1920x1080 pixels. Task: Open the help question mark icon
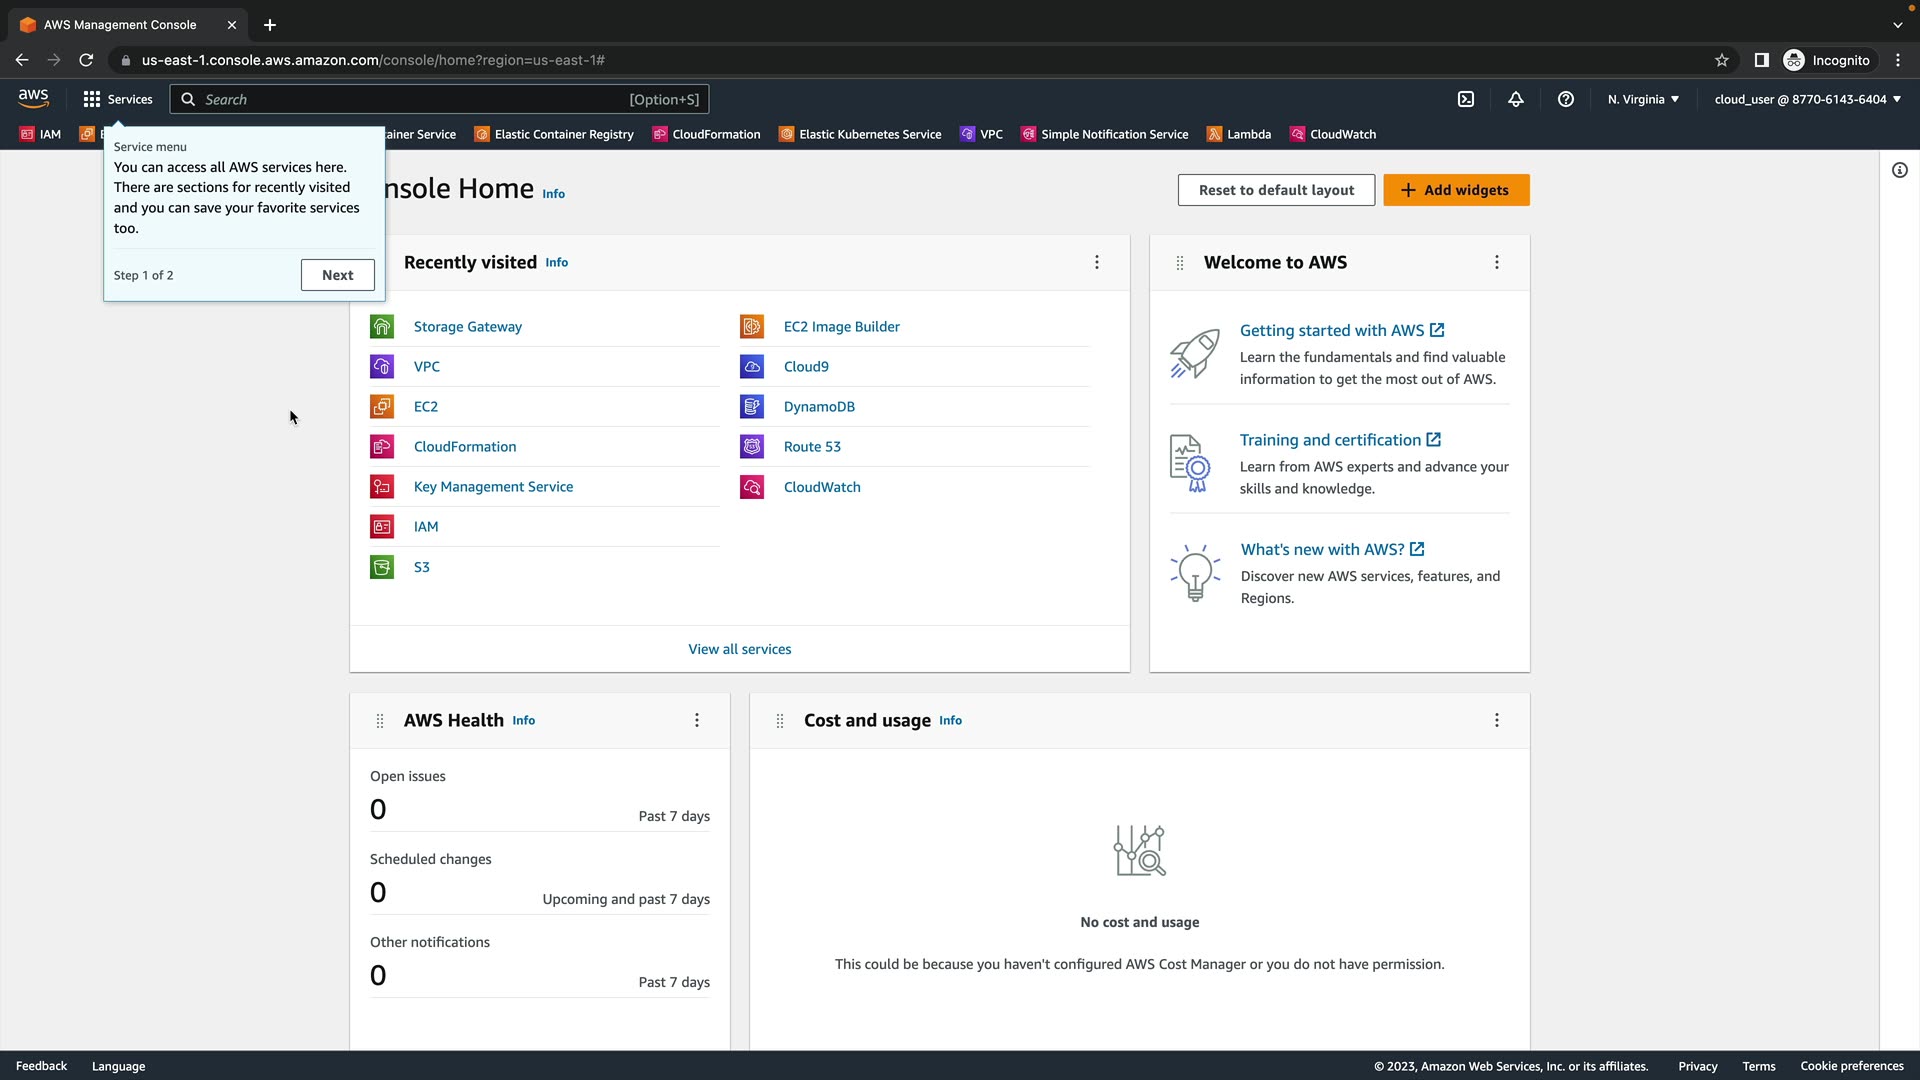1566,99
